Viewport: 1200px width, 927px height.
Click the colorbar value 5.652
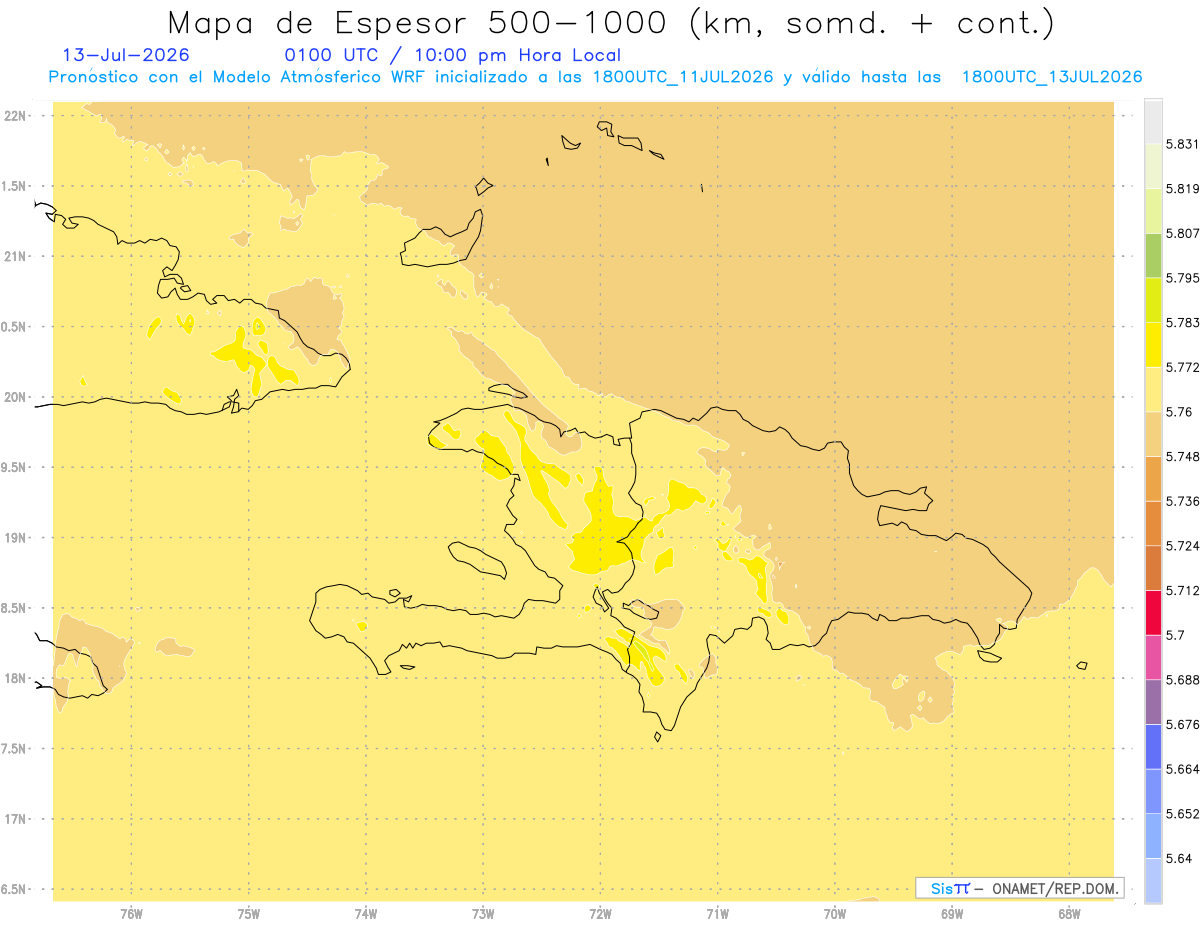(x=1183, y=814)
